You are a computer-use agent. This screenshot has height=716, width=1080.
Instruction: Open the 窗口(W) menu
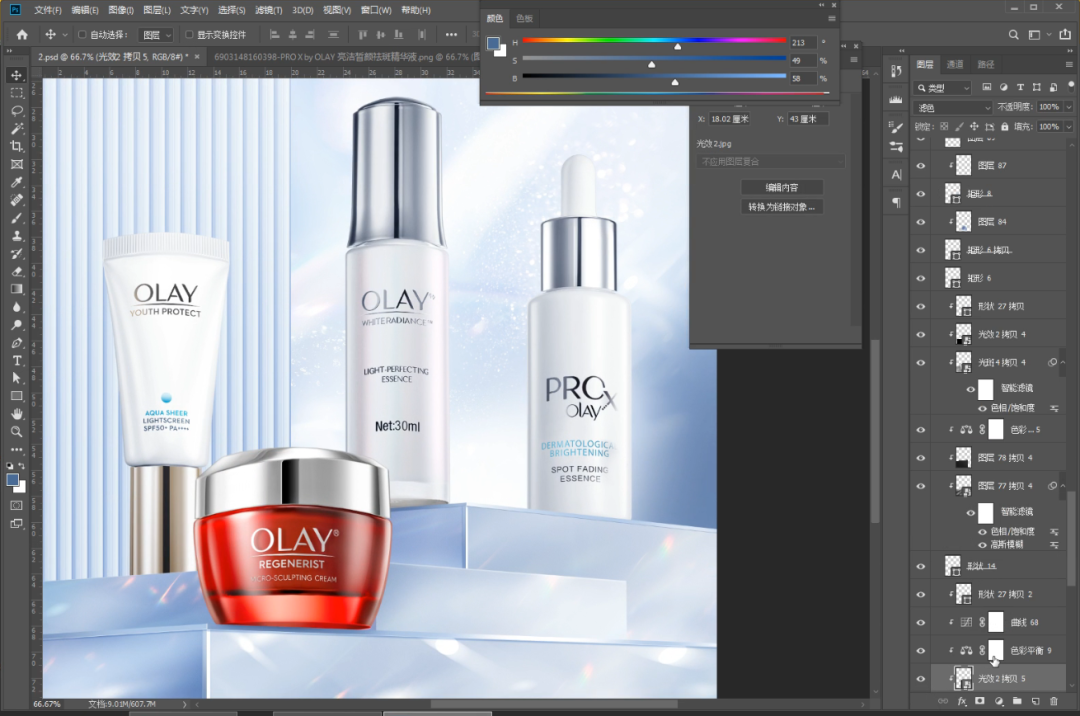click(376, 10)
